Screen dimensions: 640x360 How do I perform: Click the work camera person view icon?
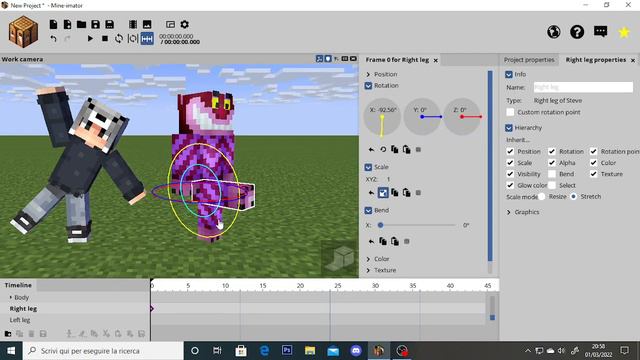[319, 59]
